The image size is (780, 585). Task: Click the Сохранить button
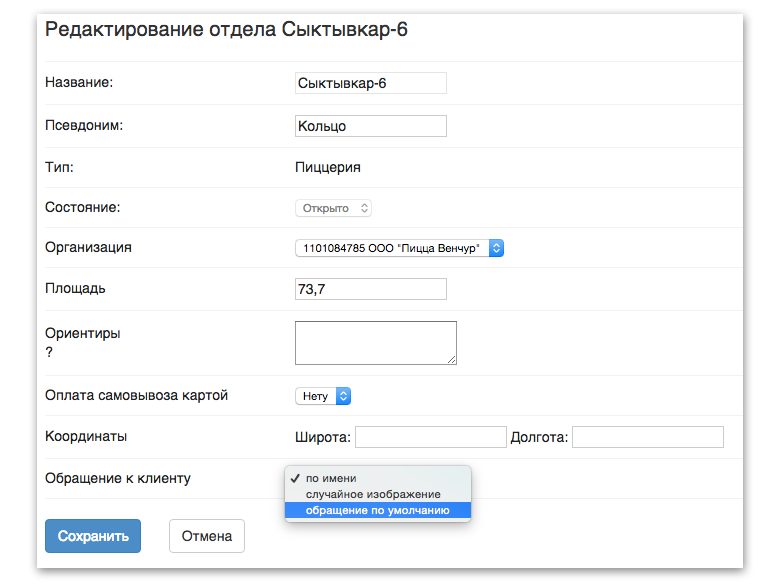click(x=93, y=536)
